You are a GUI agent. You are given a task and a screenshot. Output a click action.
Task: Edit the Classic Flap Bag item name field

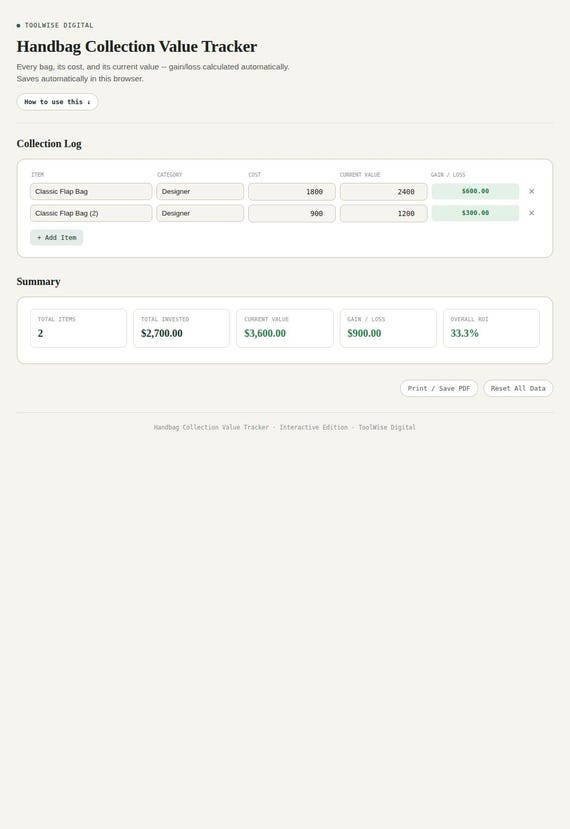click(x=91, y=191)
